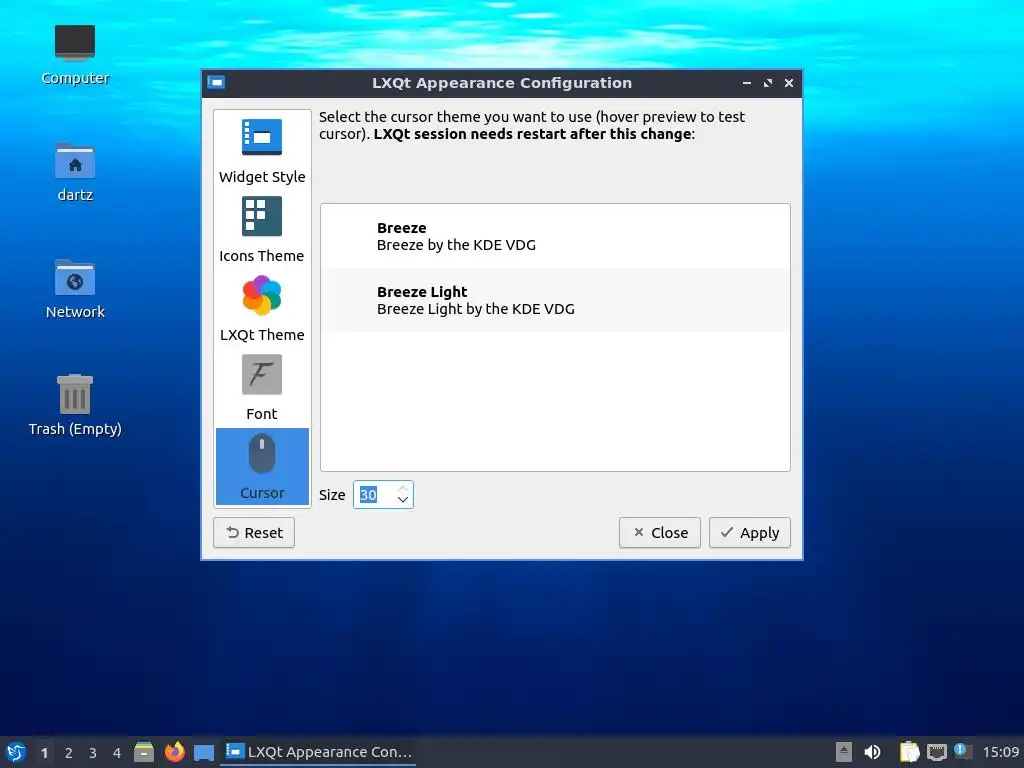Click the Close button in dialog
1024x768 pixels.
tap(660, 533)
